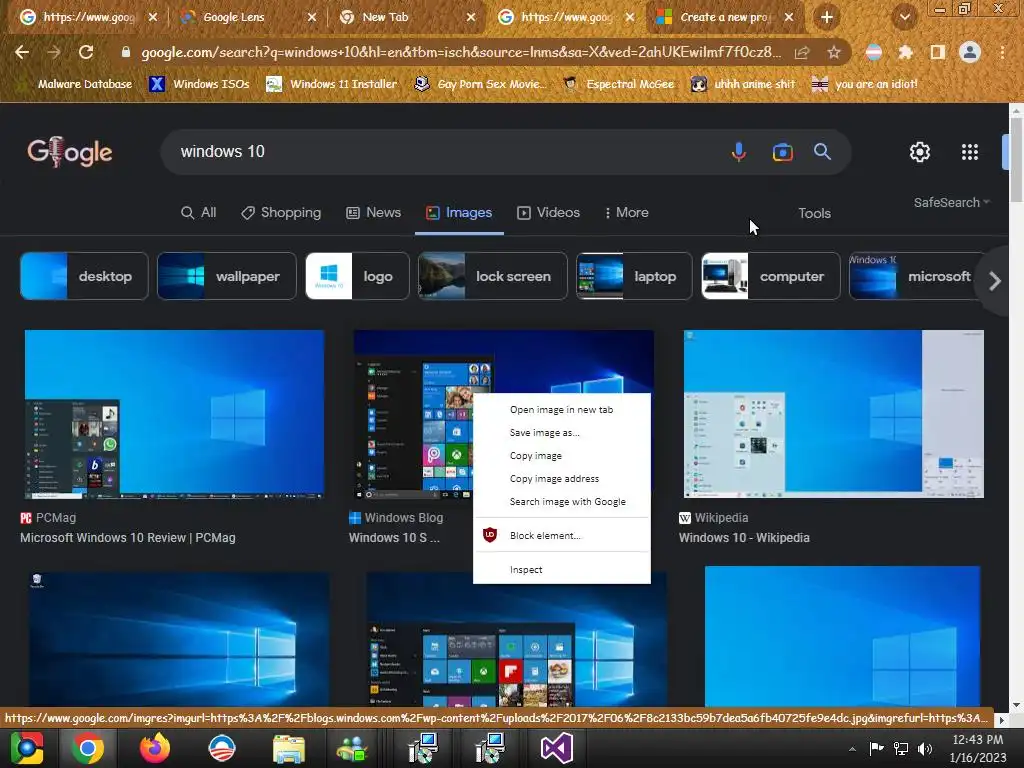Open the Google apps grid
The height and width of the screenshot is (768, 1024).
pyautogui.click(x=970, y=152)
